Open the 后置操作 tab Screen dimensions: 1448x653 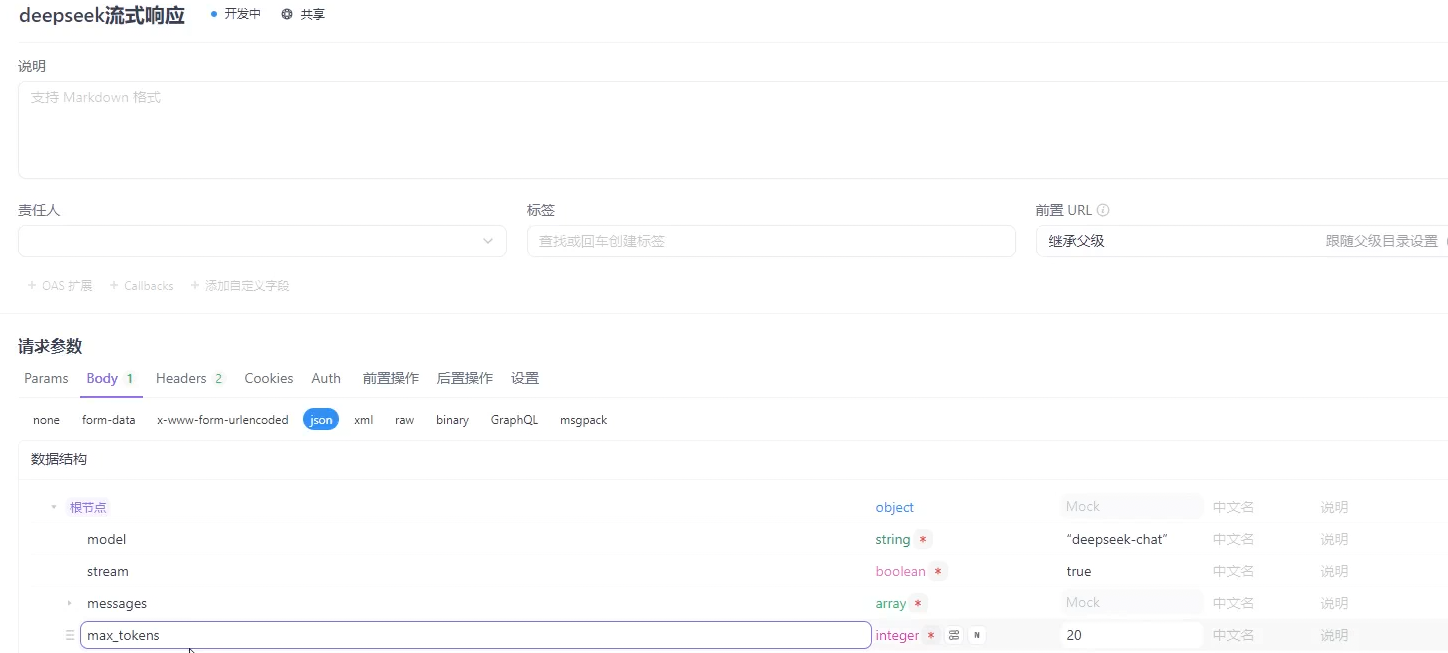pyautogui.click(x=464, y=378)
